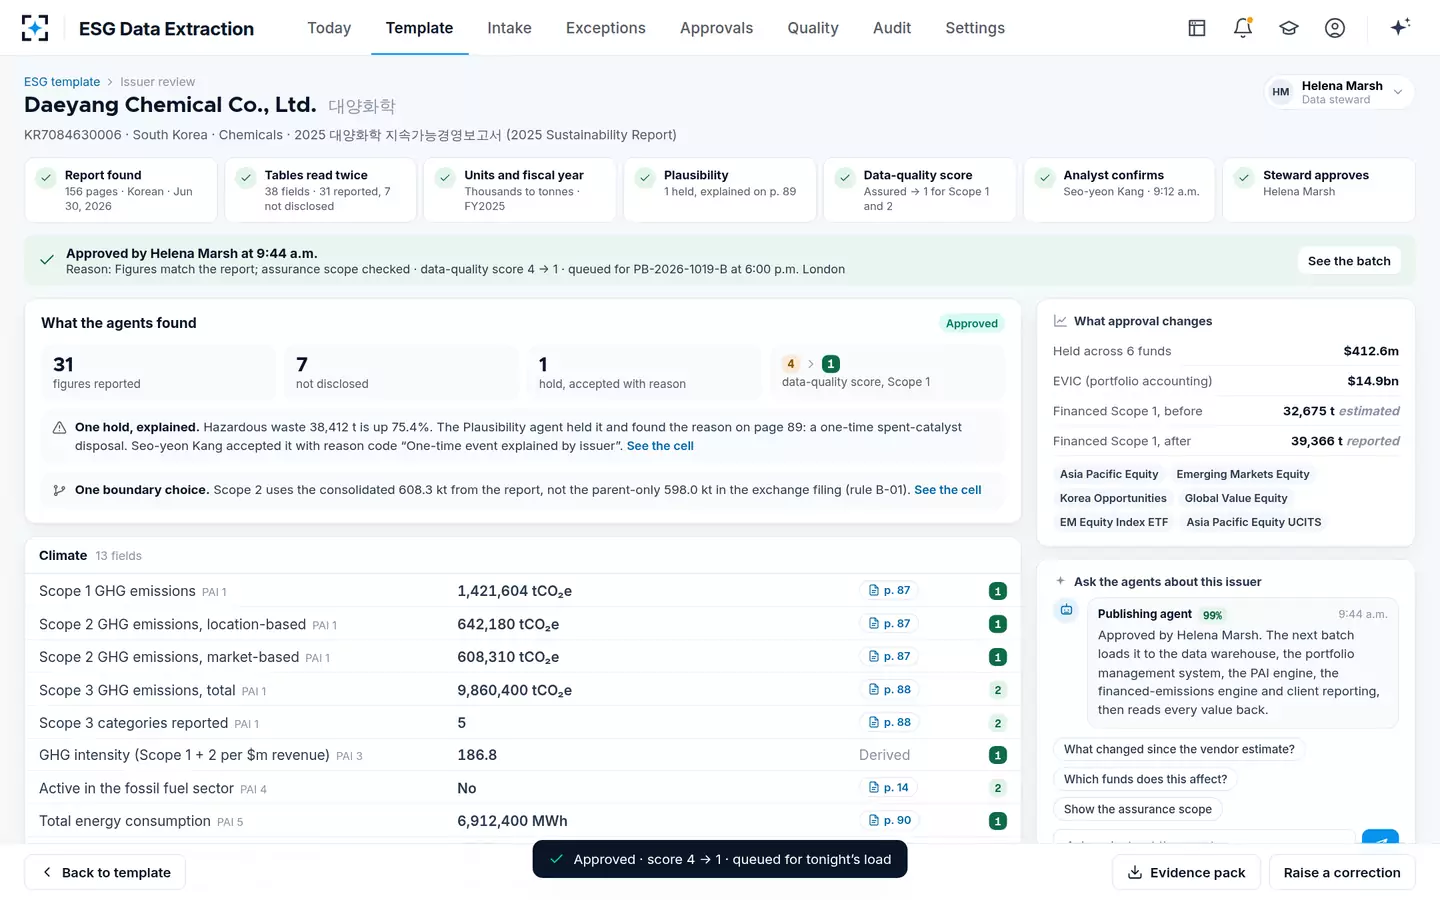Select the Quality tab
Image resolution: width=1440 pixels, height=900 pixels.
(813, 28)
